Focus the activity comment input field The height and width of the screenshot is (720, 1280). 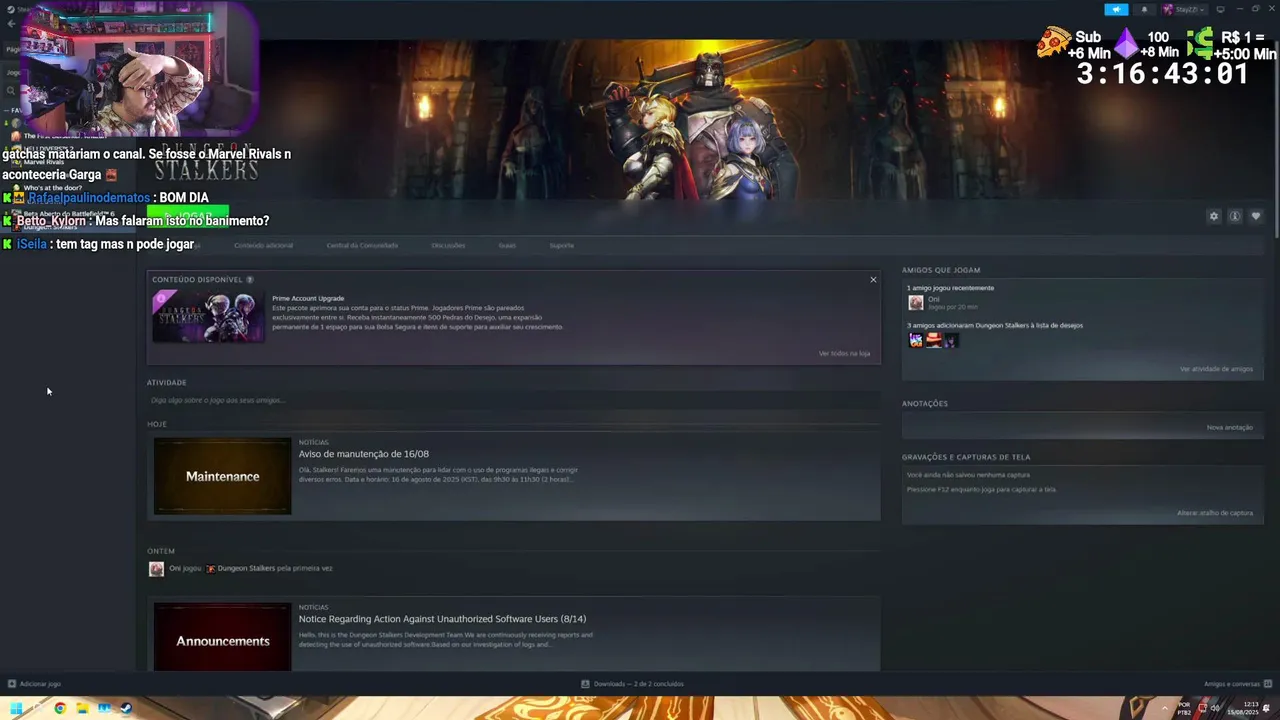pyautogui.click(x=513, y=400)
